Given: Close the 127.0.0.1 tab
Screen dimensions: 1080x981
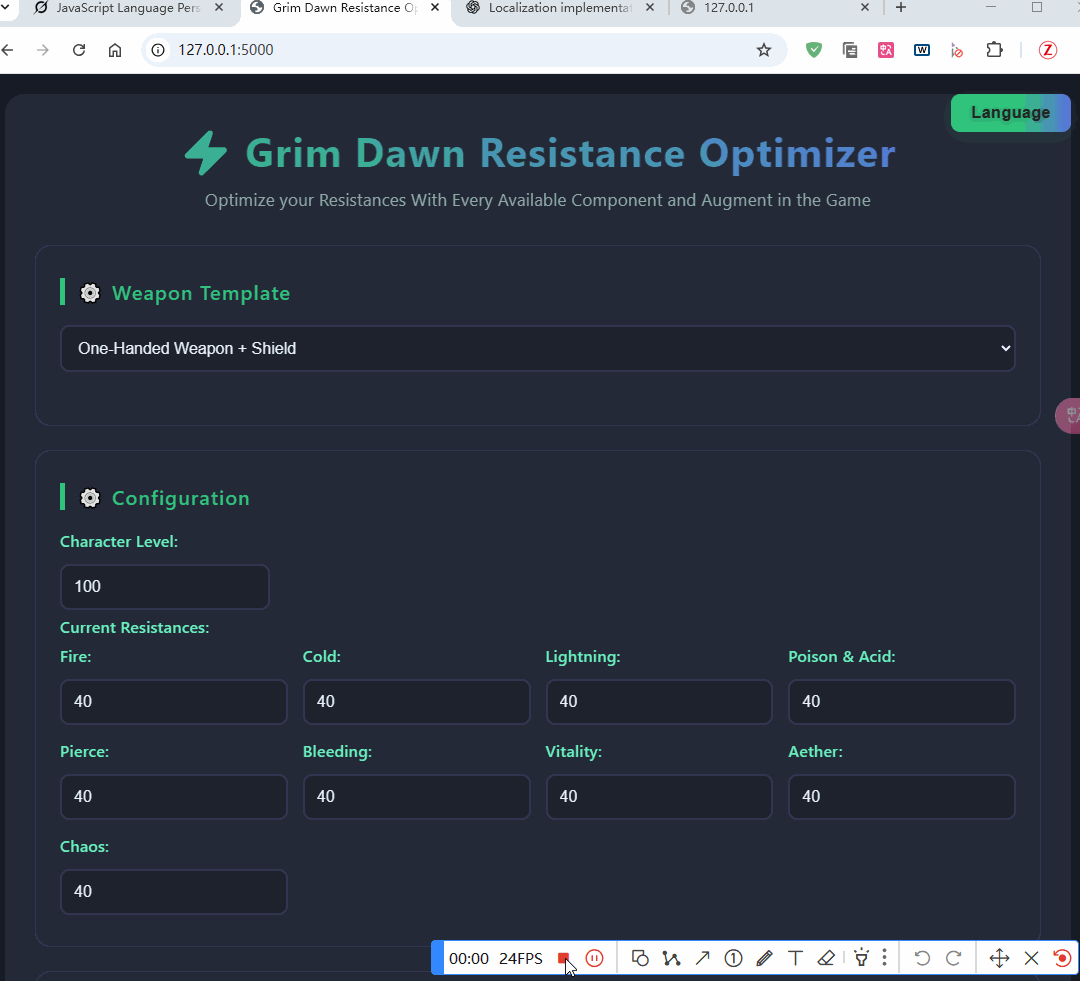Looking at the screenshot, I should pos(865,8).
